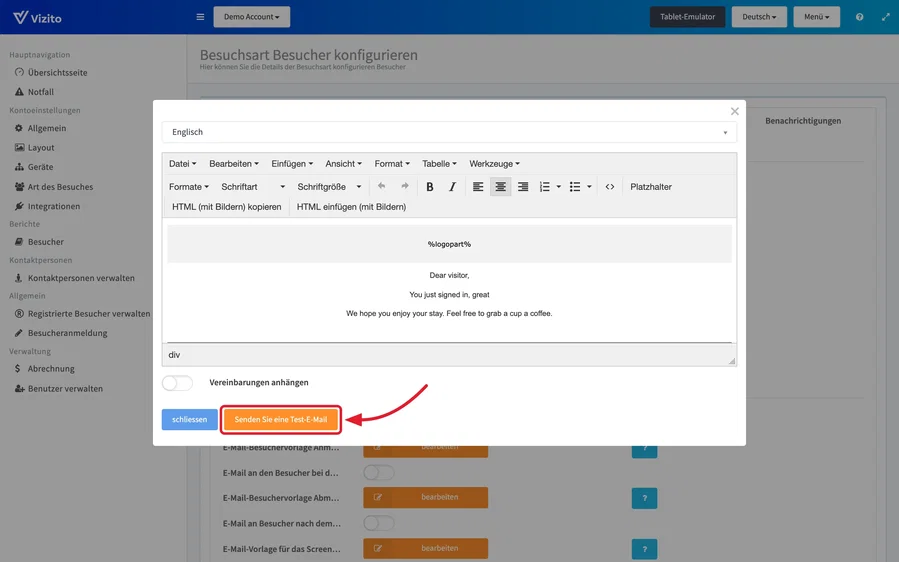Open the Tabelle menu
The height and width of the screenshot is (562, 899).
point(439,163)
